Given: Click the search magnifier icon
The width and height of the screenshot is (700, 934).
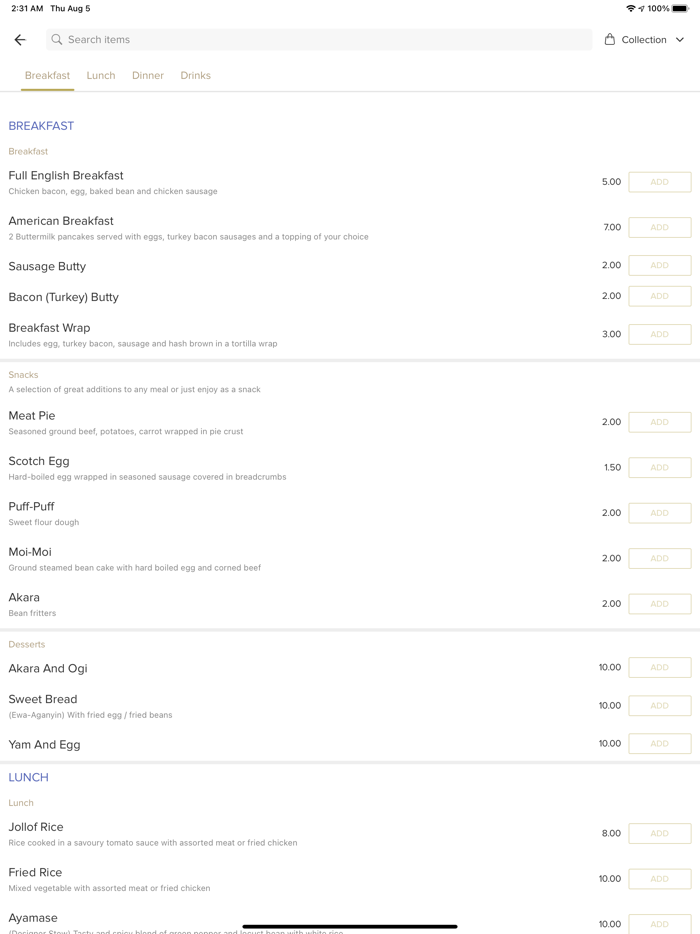Looking at the screenshot, I should [57, 40].
